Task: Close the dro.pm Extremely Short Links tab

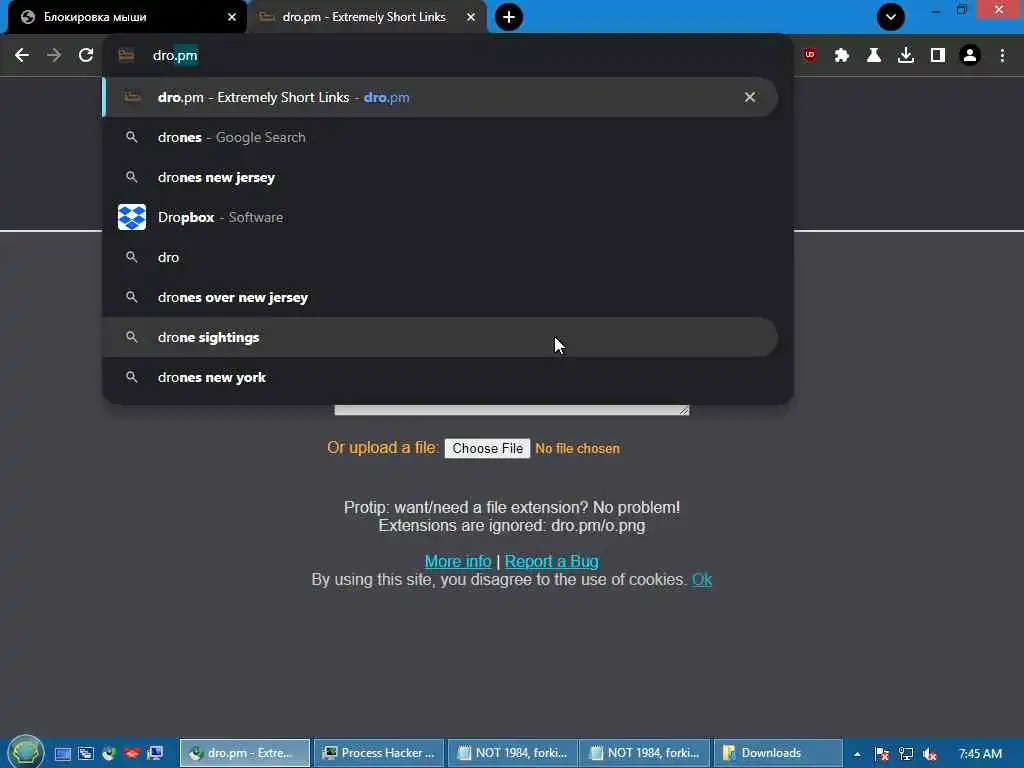Action: pos(471,17)
